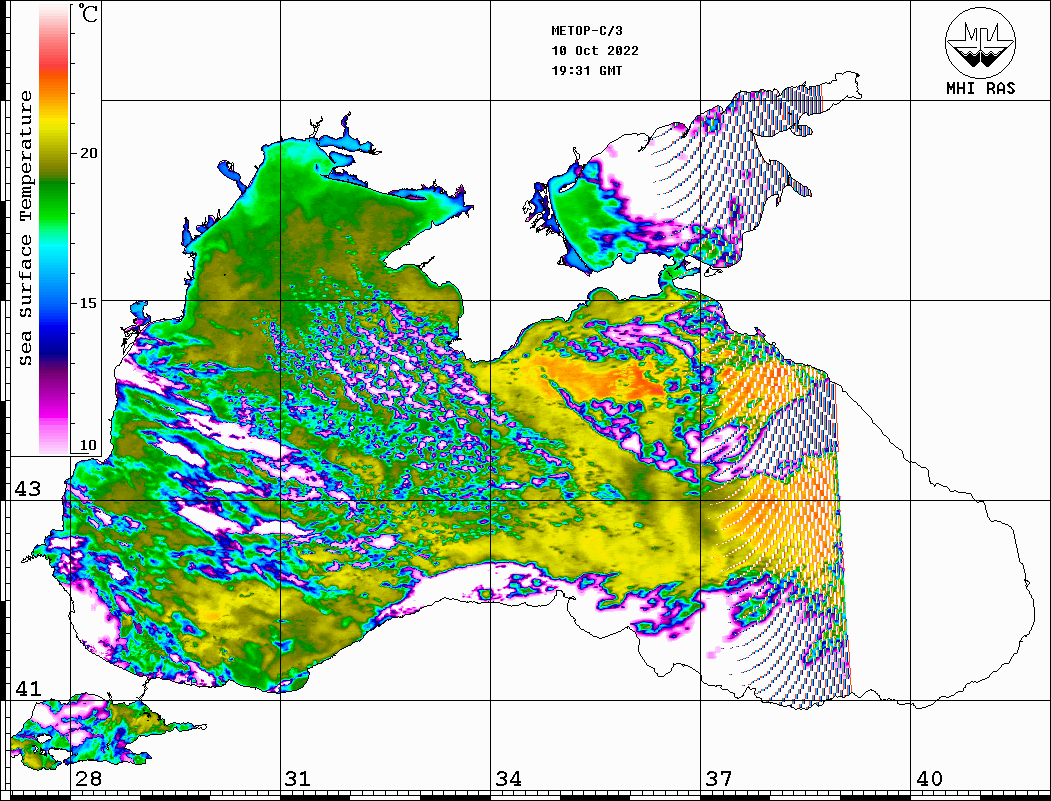
Task: Click the 'METOP-C/3' satellite label
Action: (586, 31)
